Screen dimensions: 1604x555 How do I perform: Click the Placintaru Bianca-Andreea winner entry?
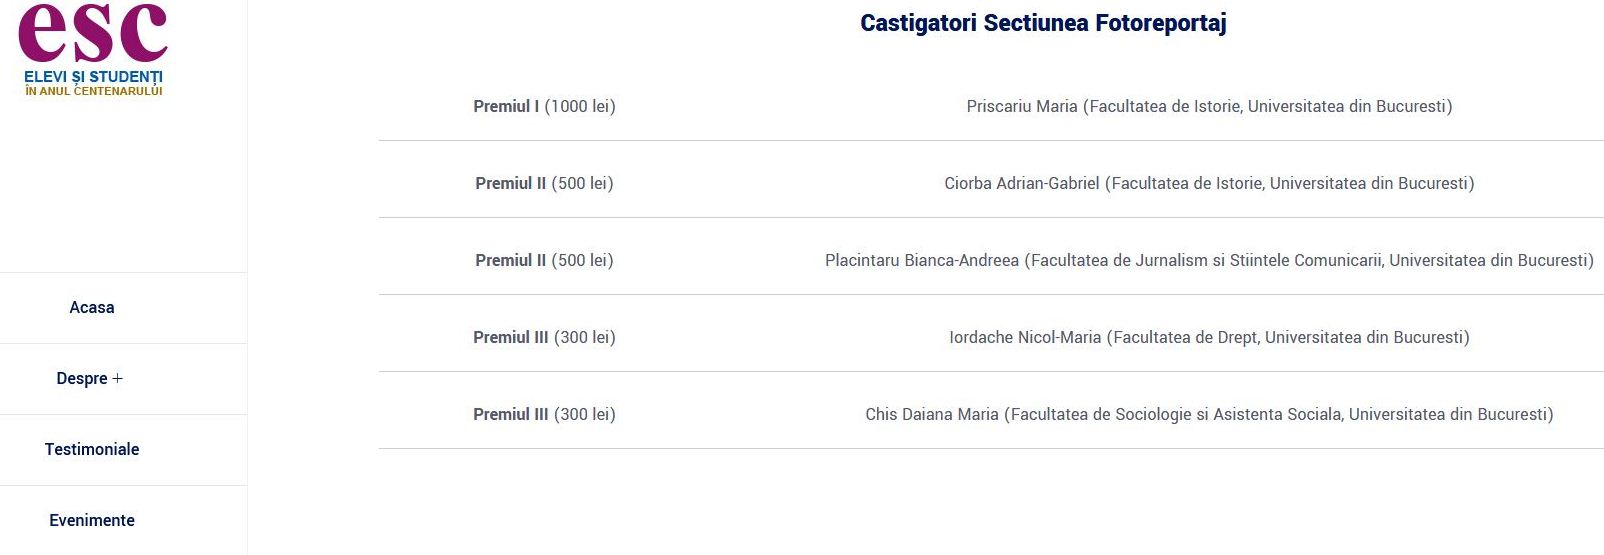coord(1209,261)
